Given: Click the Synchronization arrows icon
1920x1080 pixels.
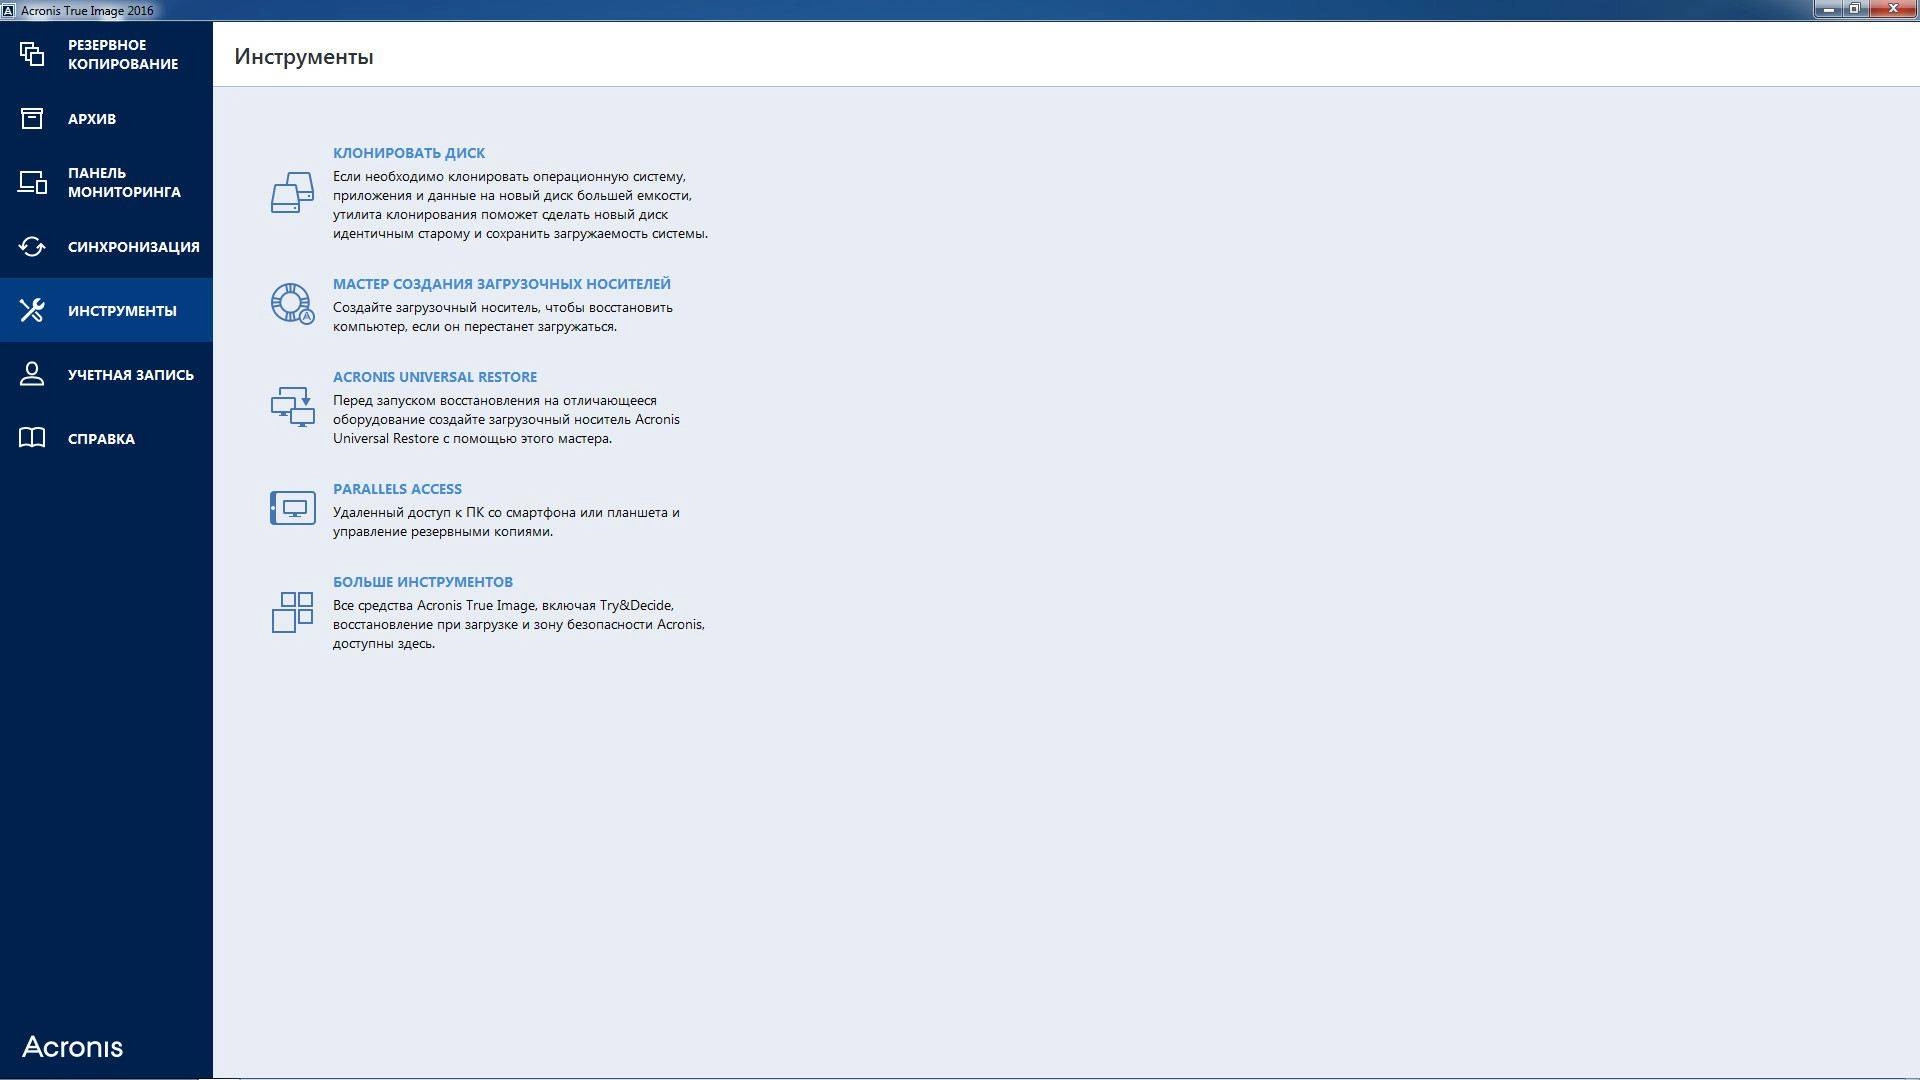Looking at the screenshot, I should pos(32,246).
